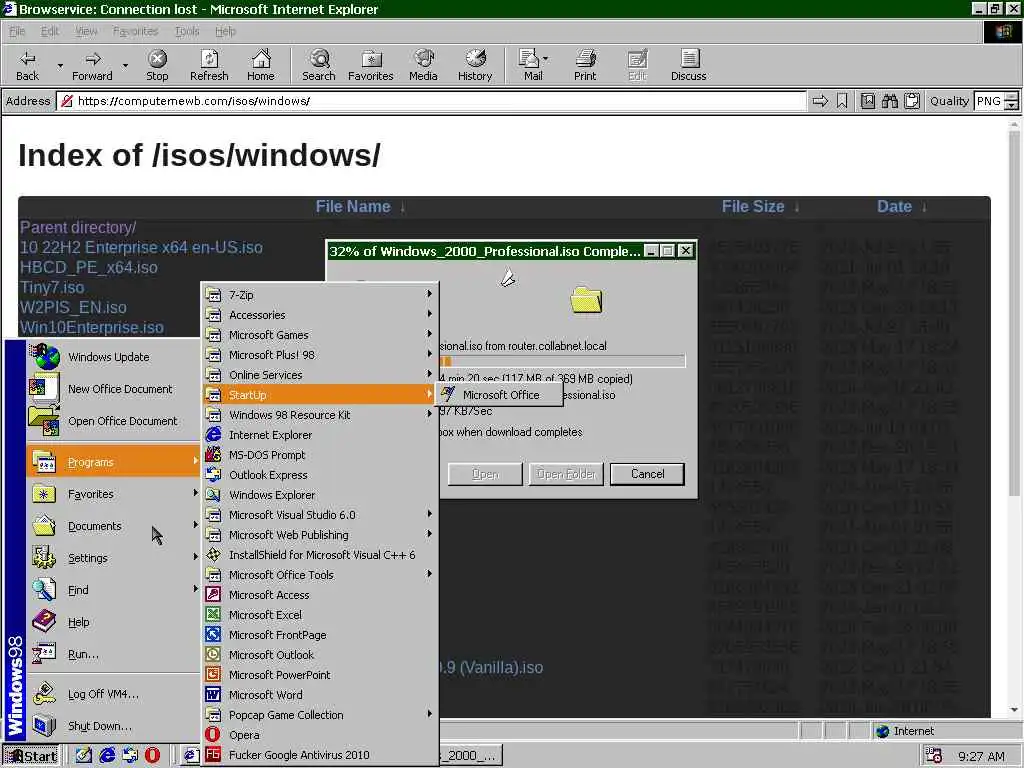Click Open Office Document in the Start menu

pyautogui.click(x=113, y=421)
